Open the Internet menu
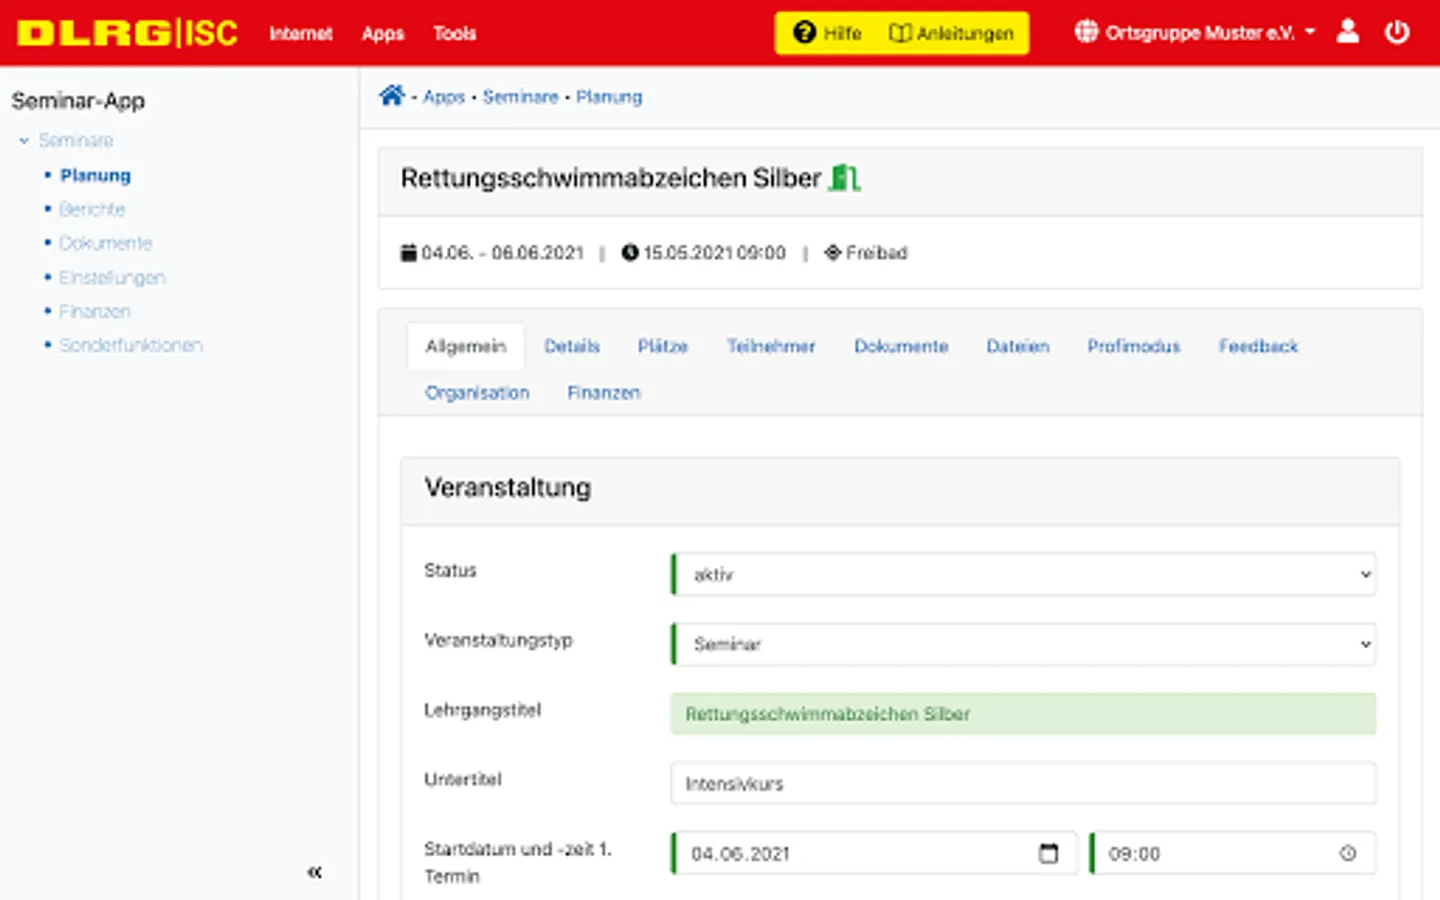Image resolution: width=1440 pixels, height=900 pixels. (300, 33)
